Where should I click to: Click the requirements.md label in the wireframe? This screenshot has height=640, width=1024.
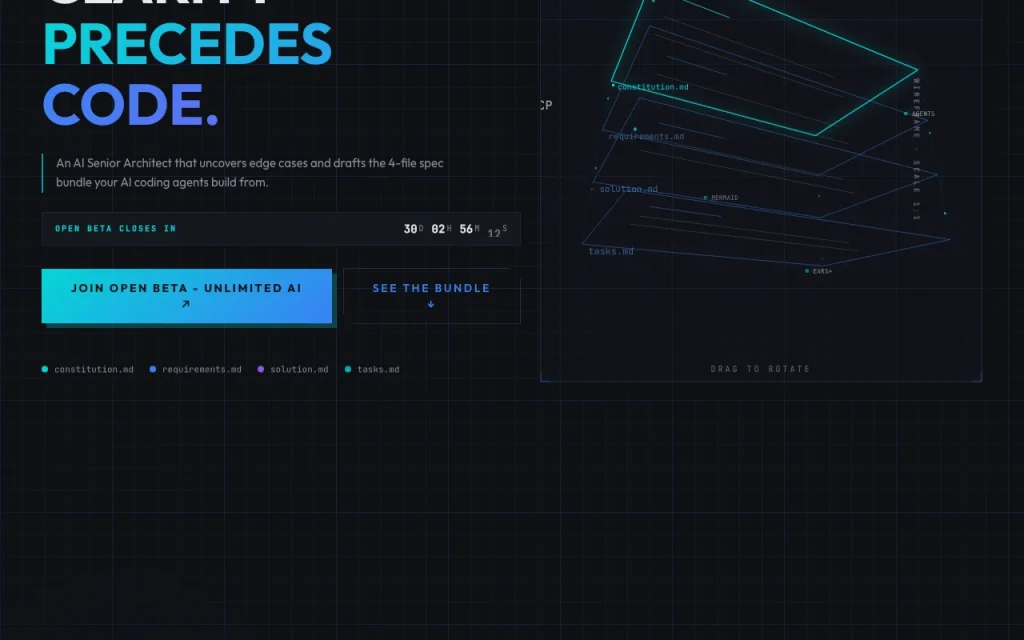[646, 136]
